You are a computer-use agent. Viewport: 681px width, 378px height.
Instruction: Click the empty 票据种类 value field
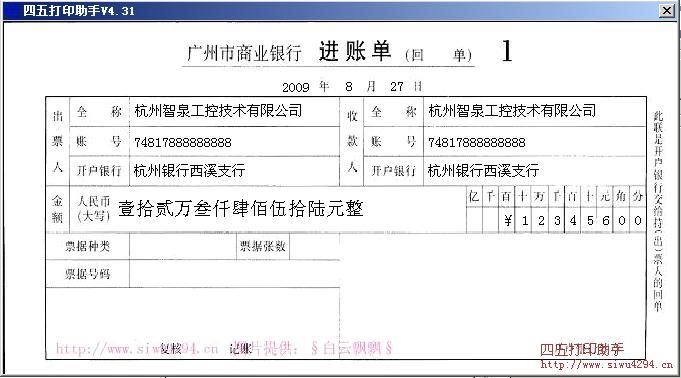183,247
